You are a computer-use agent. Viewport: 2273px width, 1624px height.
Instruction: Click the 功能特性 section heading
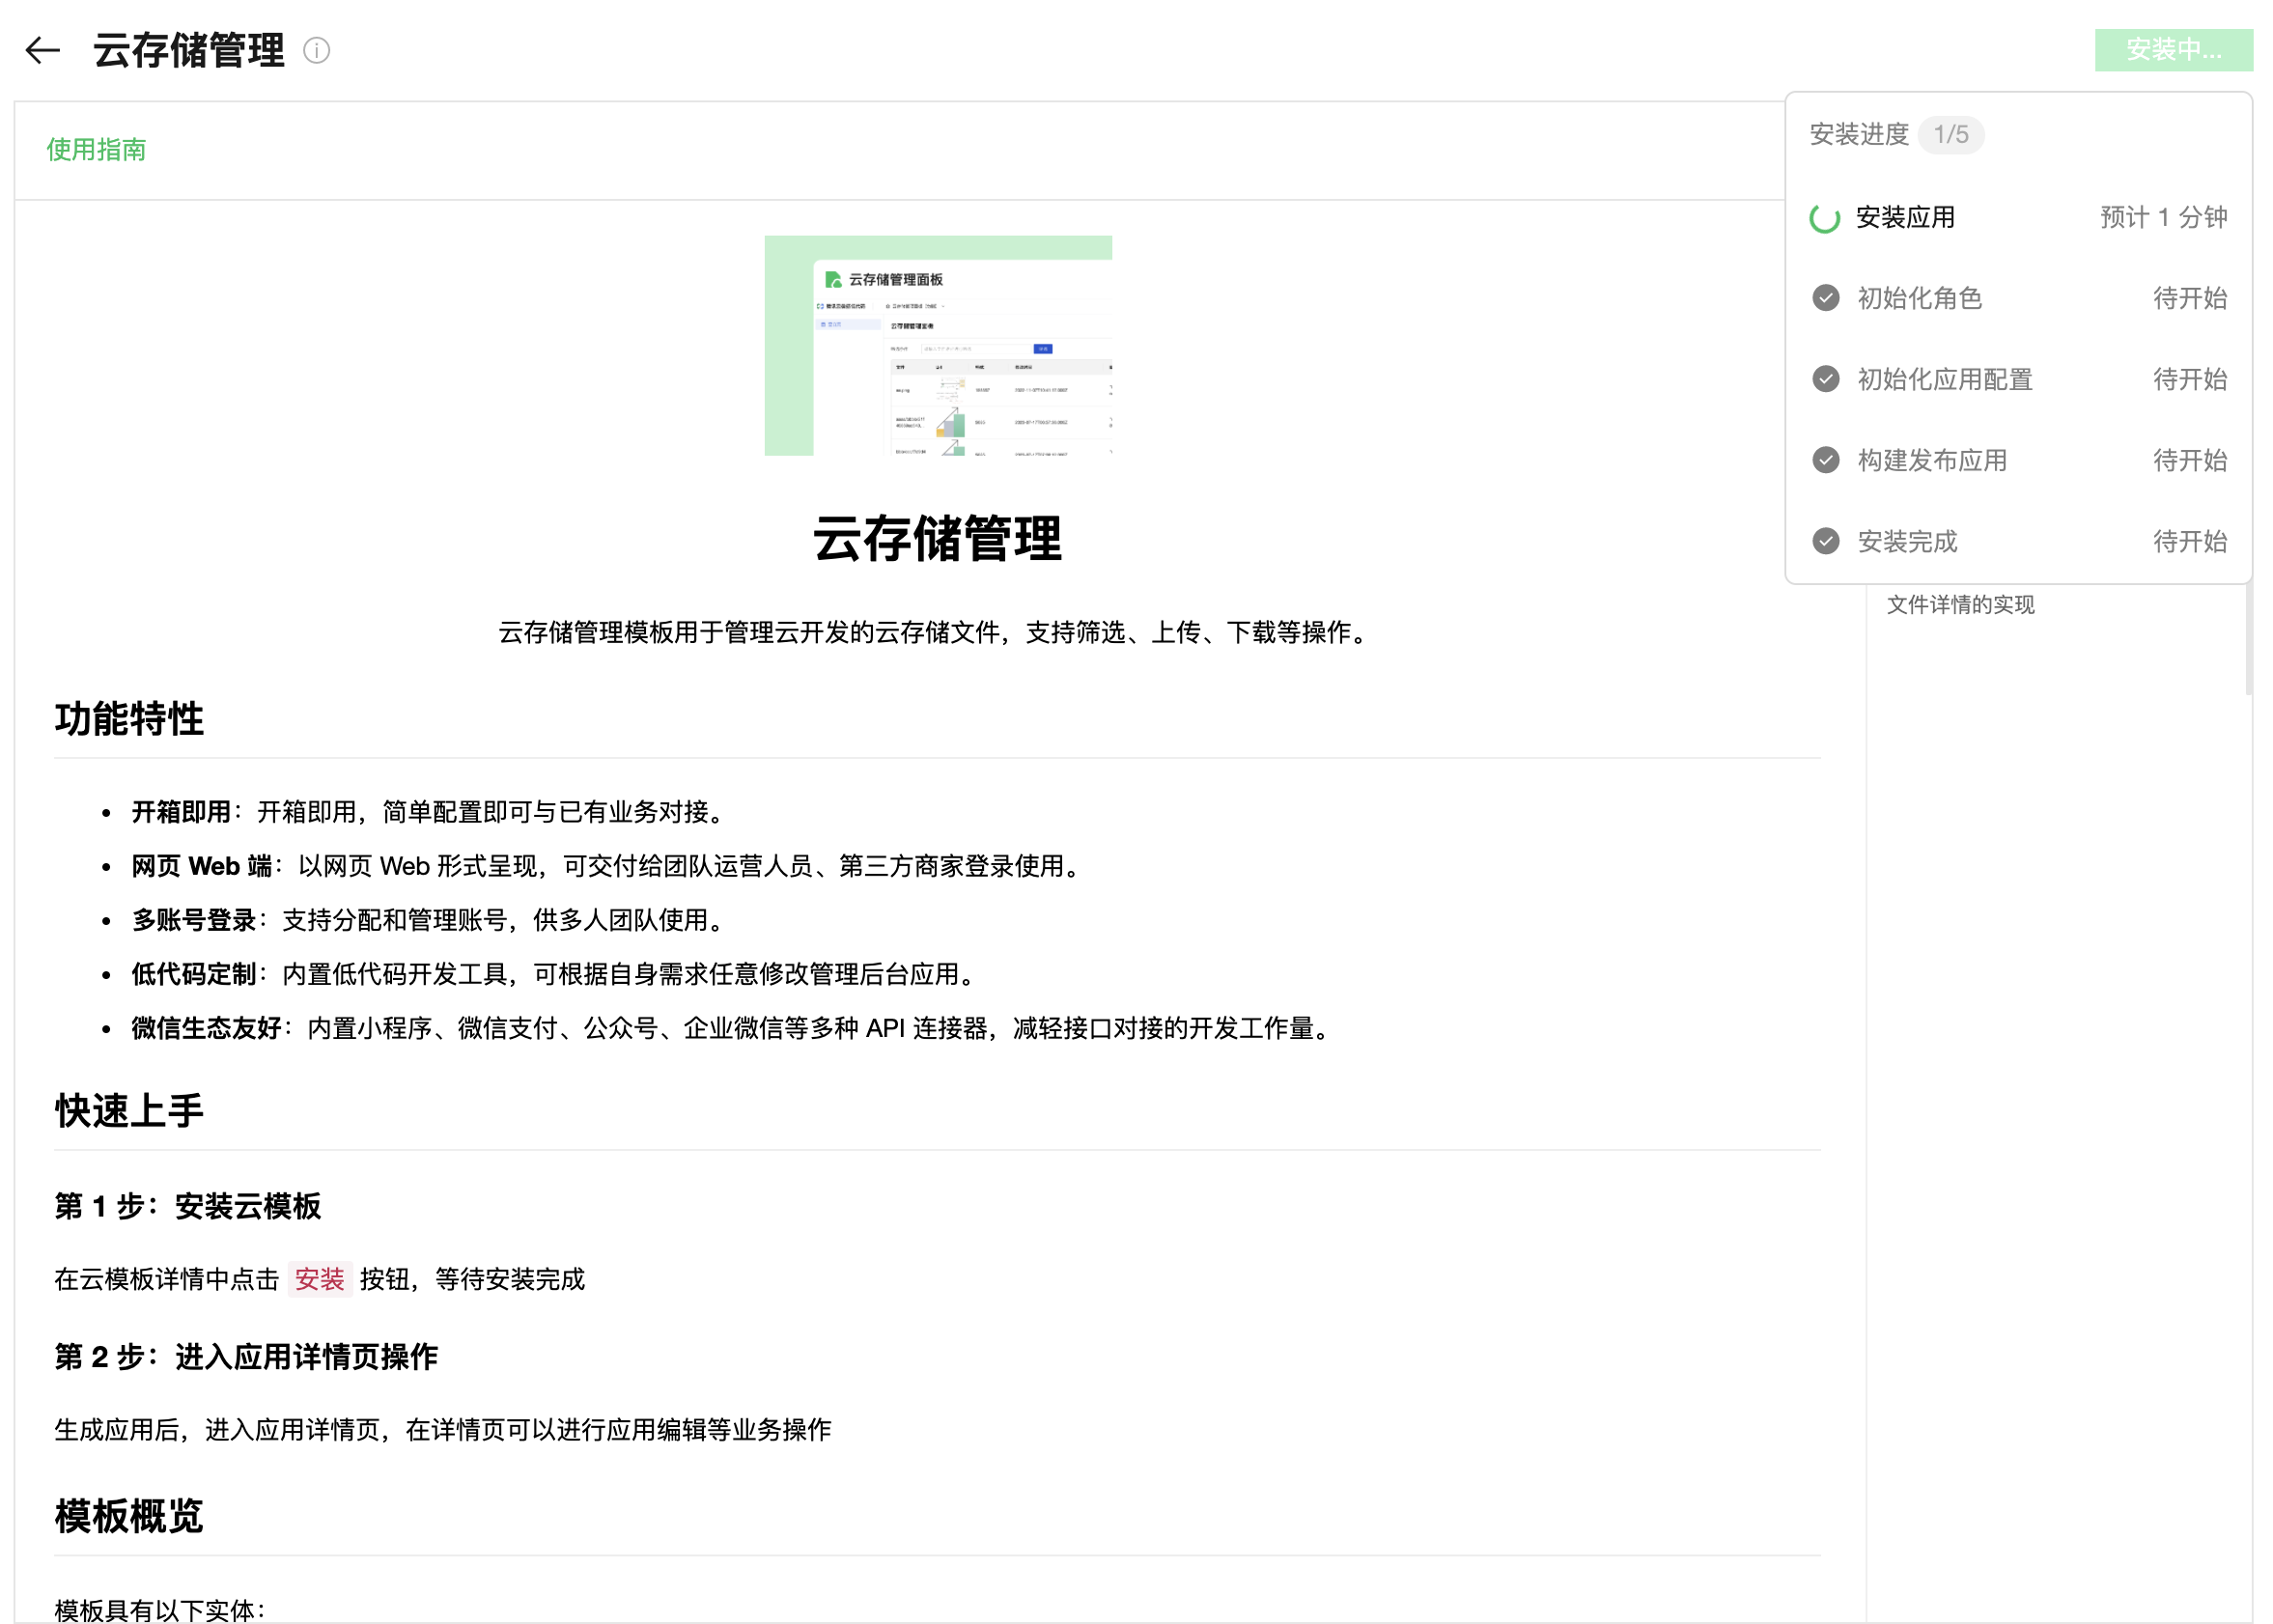[x=129, y=719]
